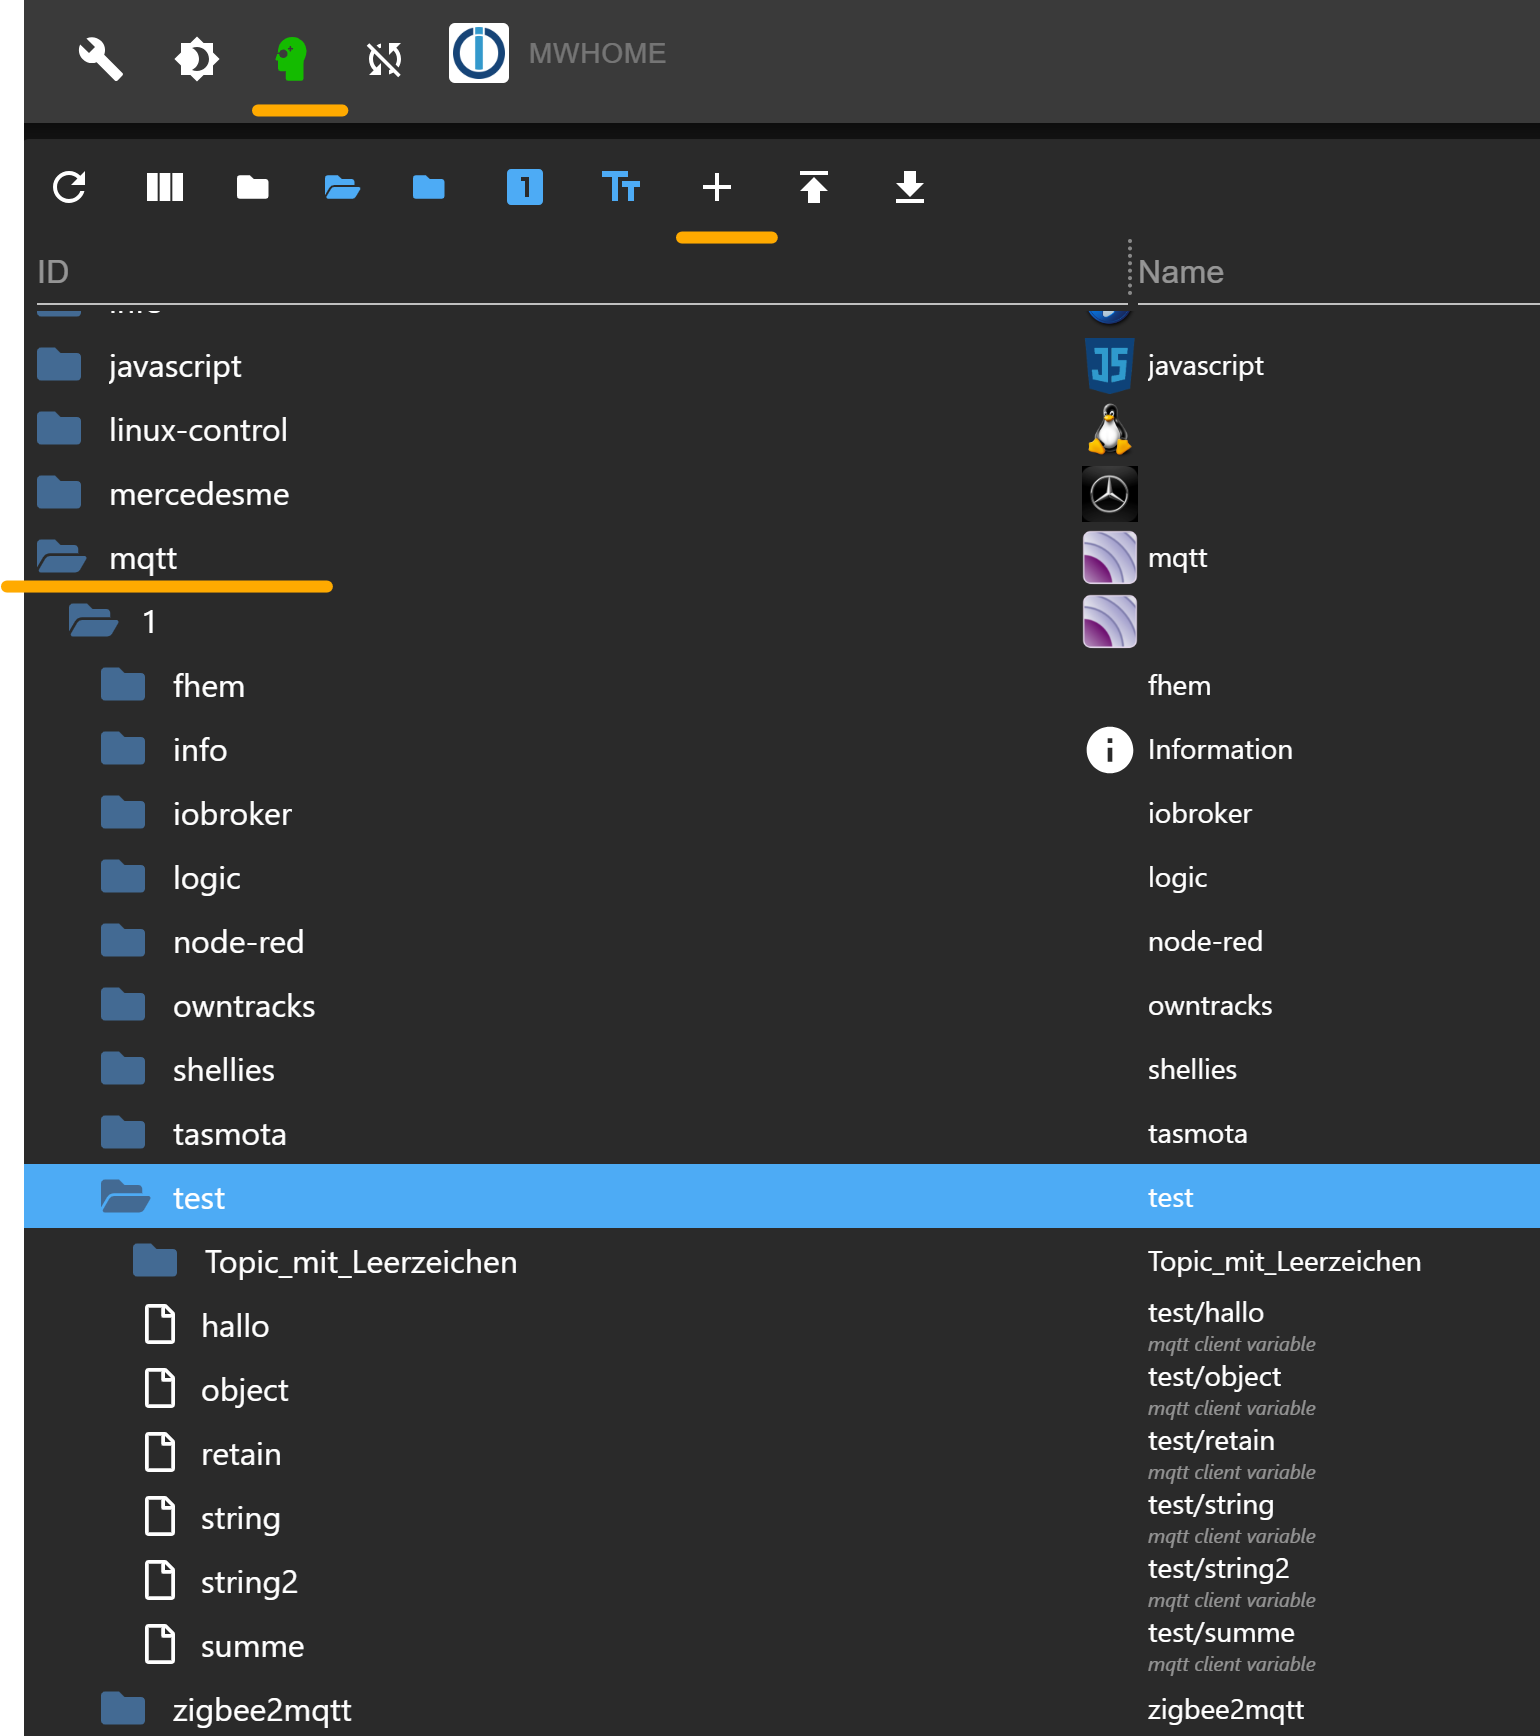Refresh the object tree
This screenshot has height=1736, width=1540.
click(x=69, y=187)
